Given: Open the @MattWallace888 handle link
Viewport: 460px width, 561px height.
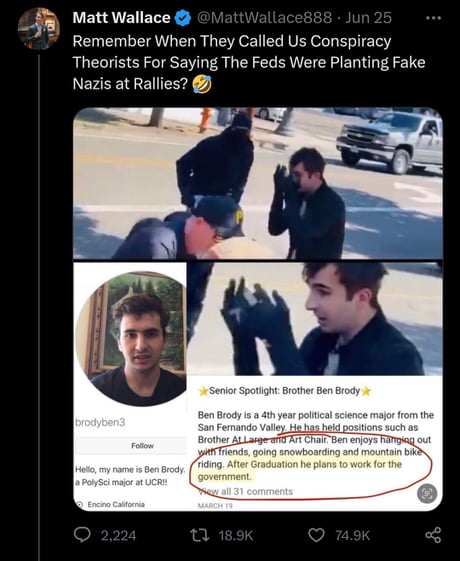Looking at the screenshot, I should coord(264,18).
